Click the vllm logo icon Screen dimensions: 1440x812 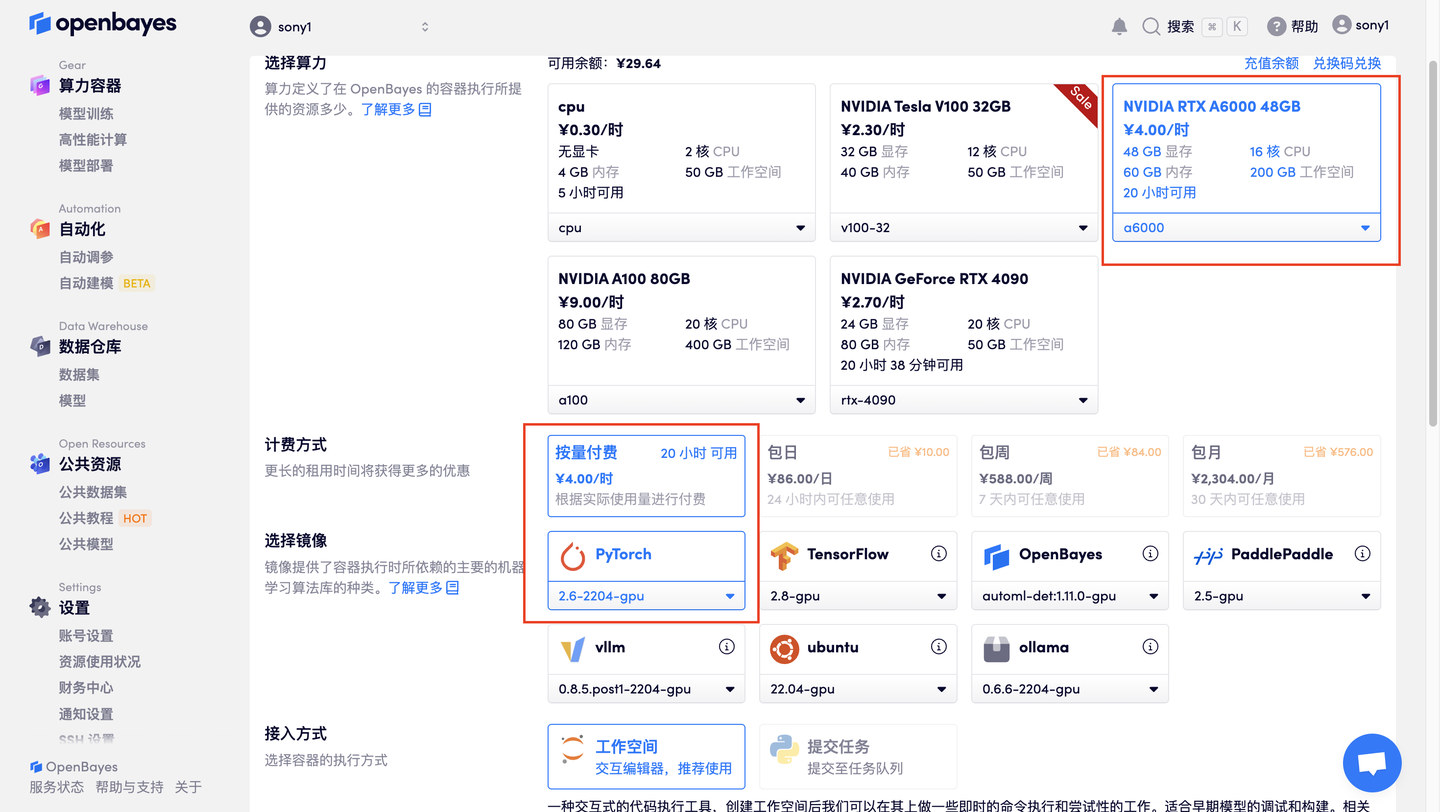(x=573, y=649)
